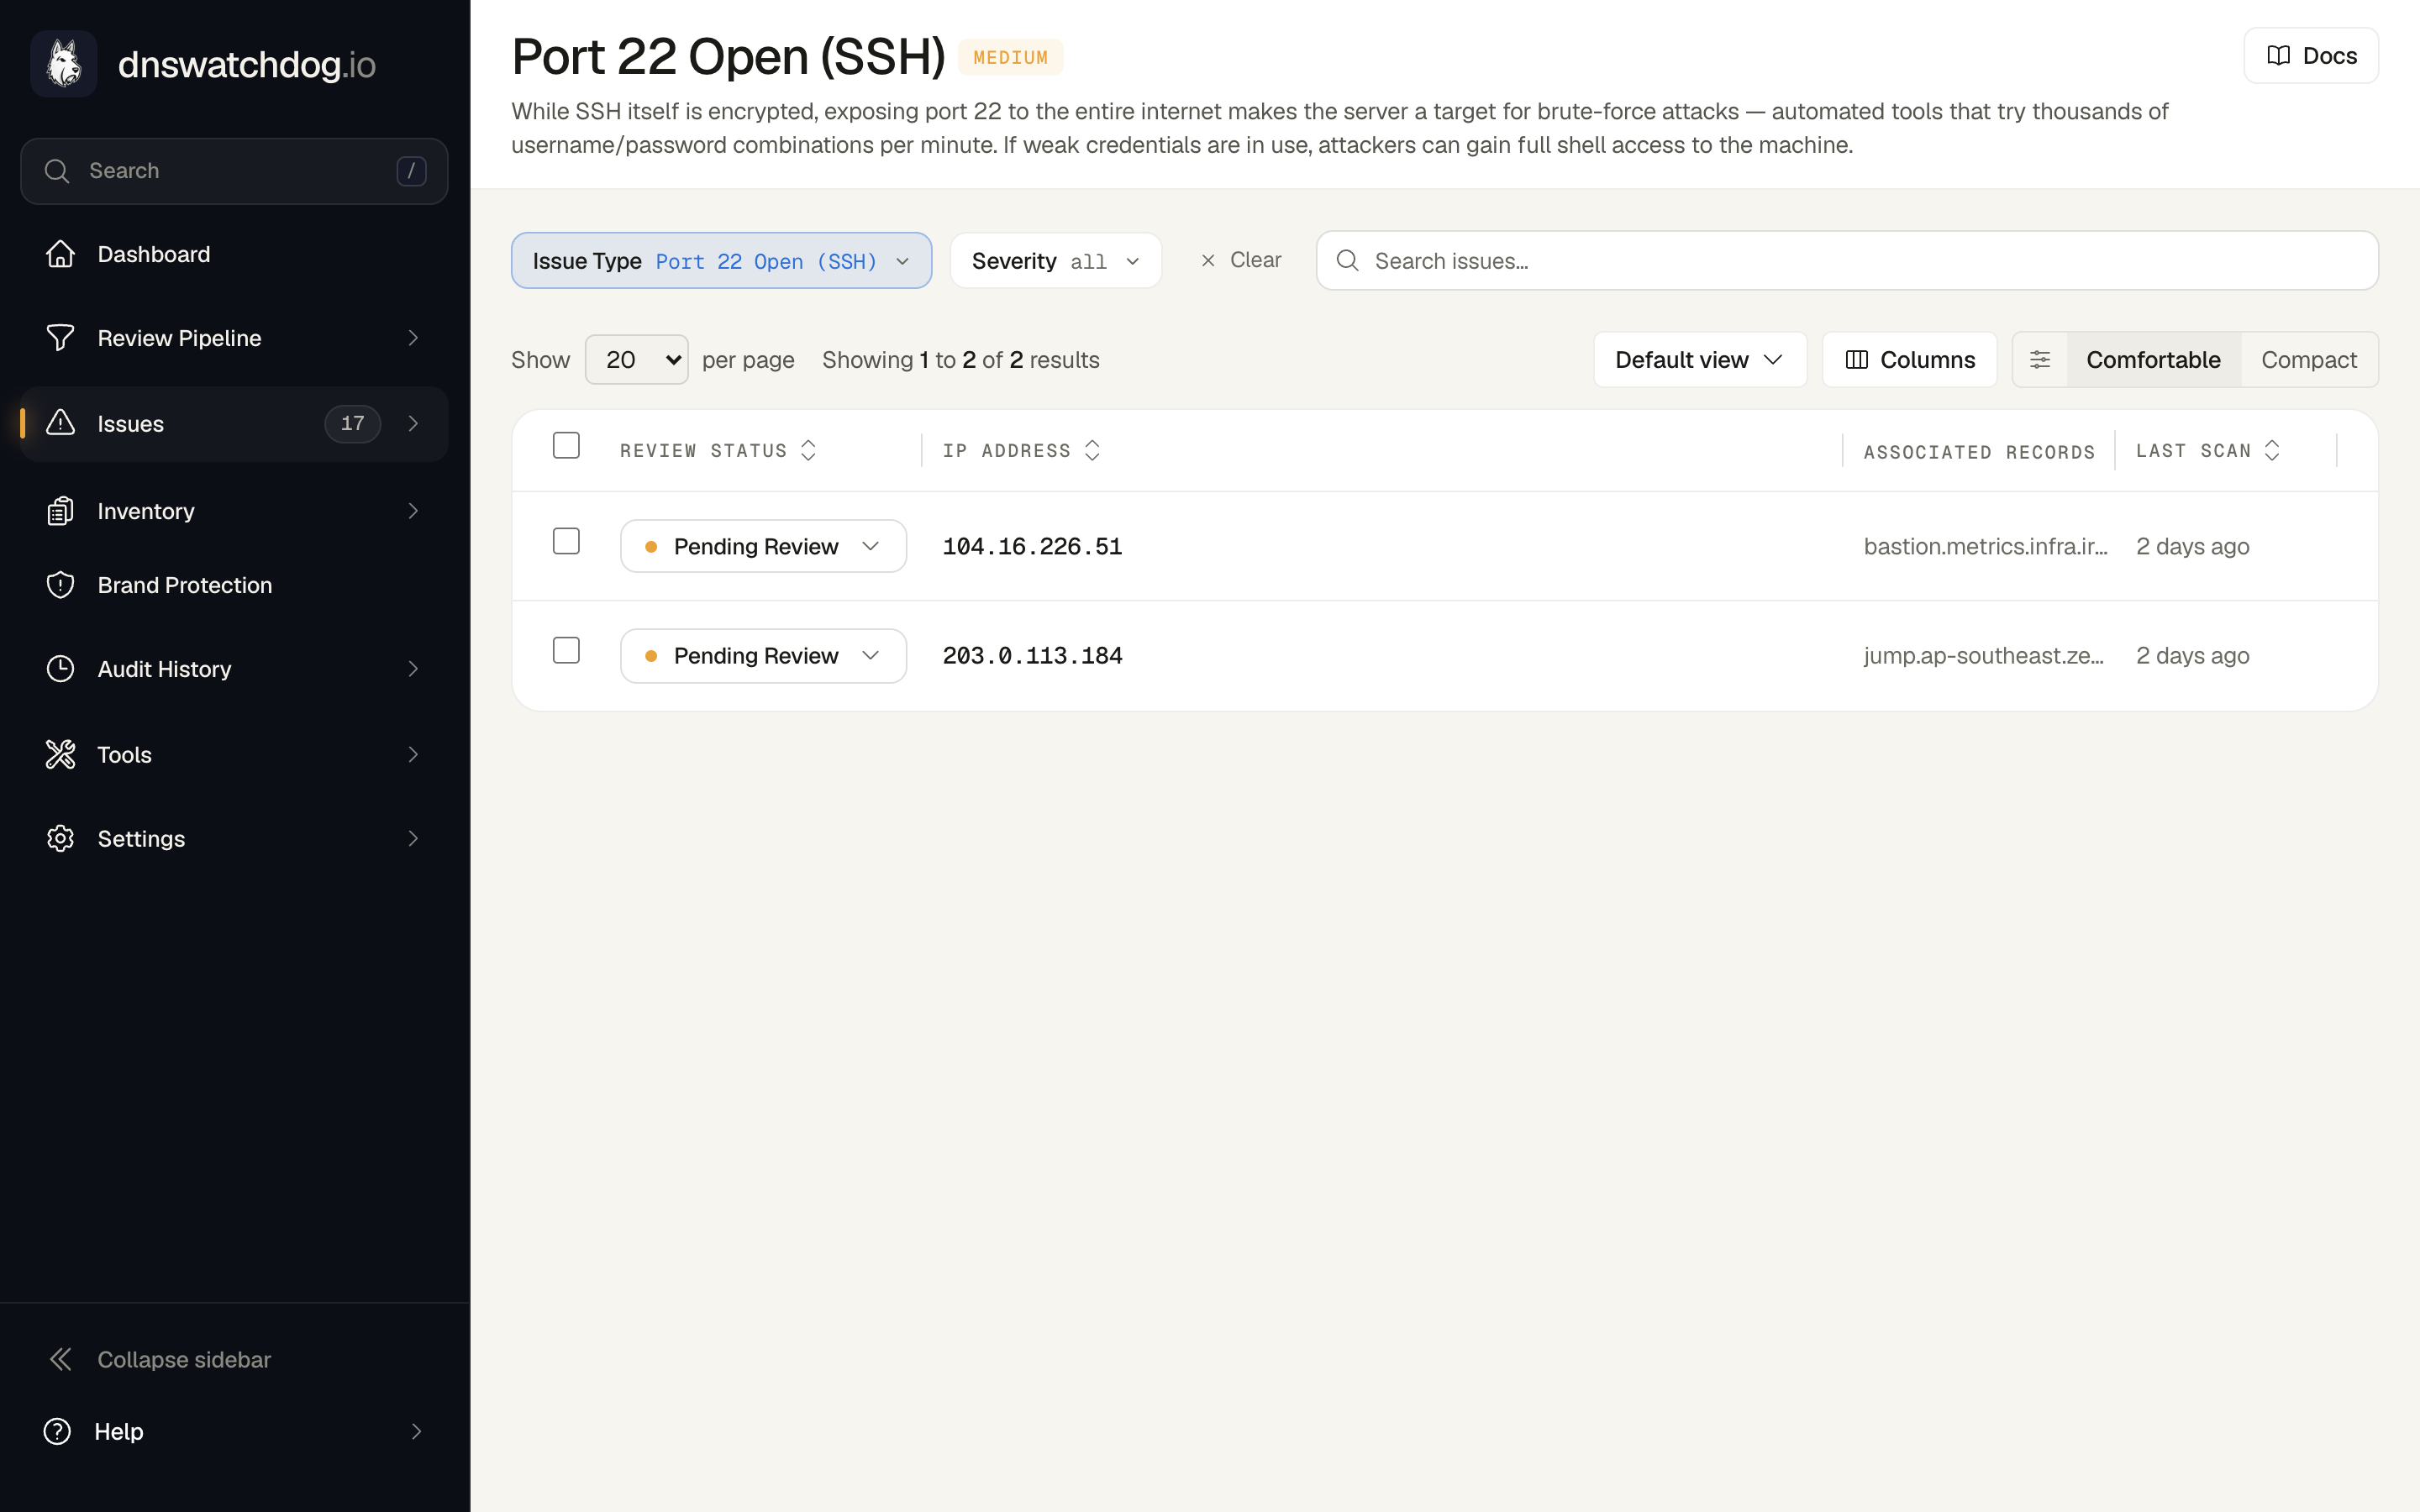
Task: Click the jump.ap-southeast associated record
Action: (1983, 656)
